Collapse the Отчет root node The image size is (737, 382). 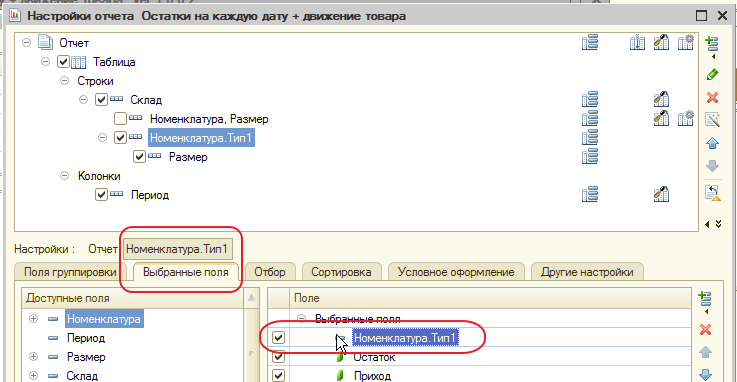[27, 43]
